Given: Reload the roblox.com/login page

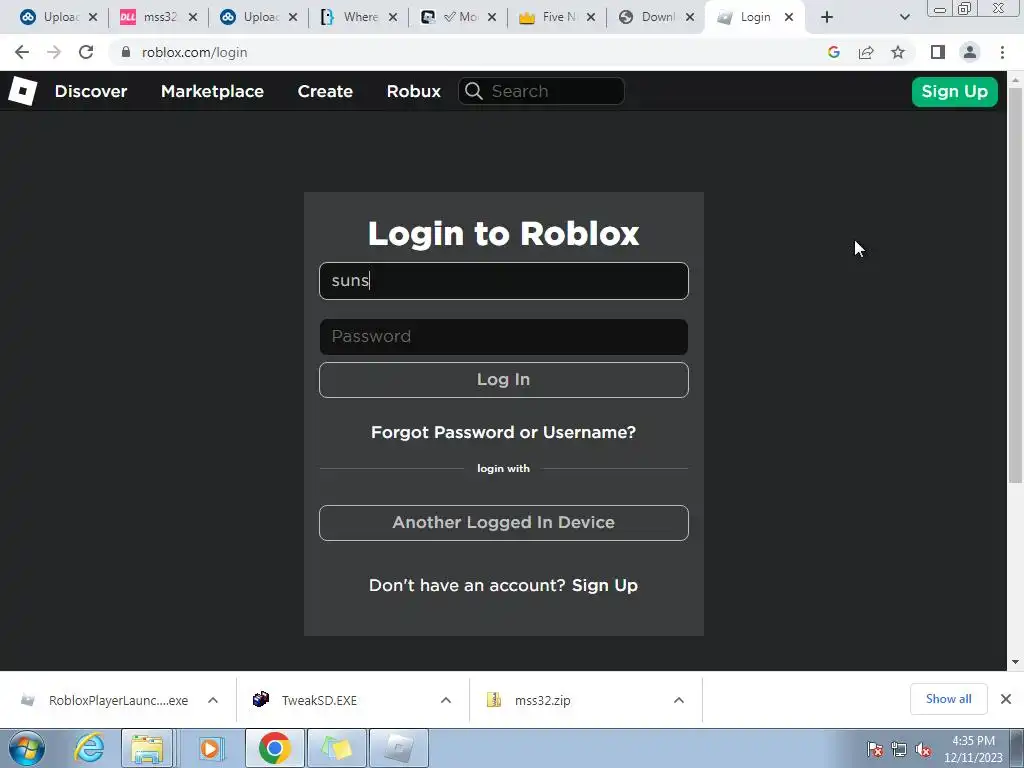Looking at the screenshot, I should point(86,52).
